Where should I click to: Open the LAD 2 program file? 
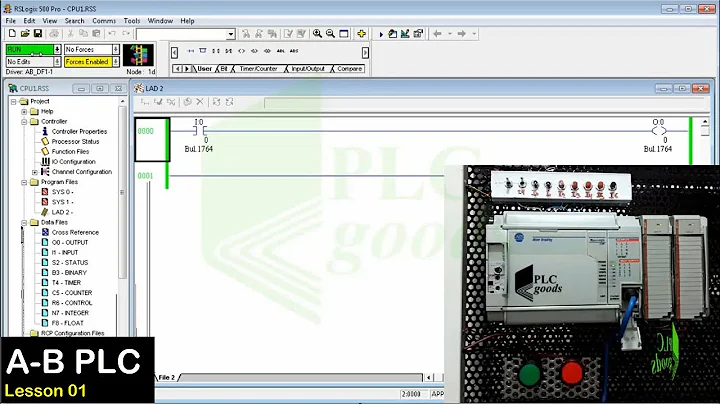coord(62,212)
